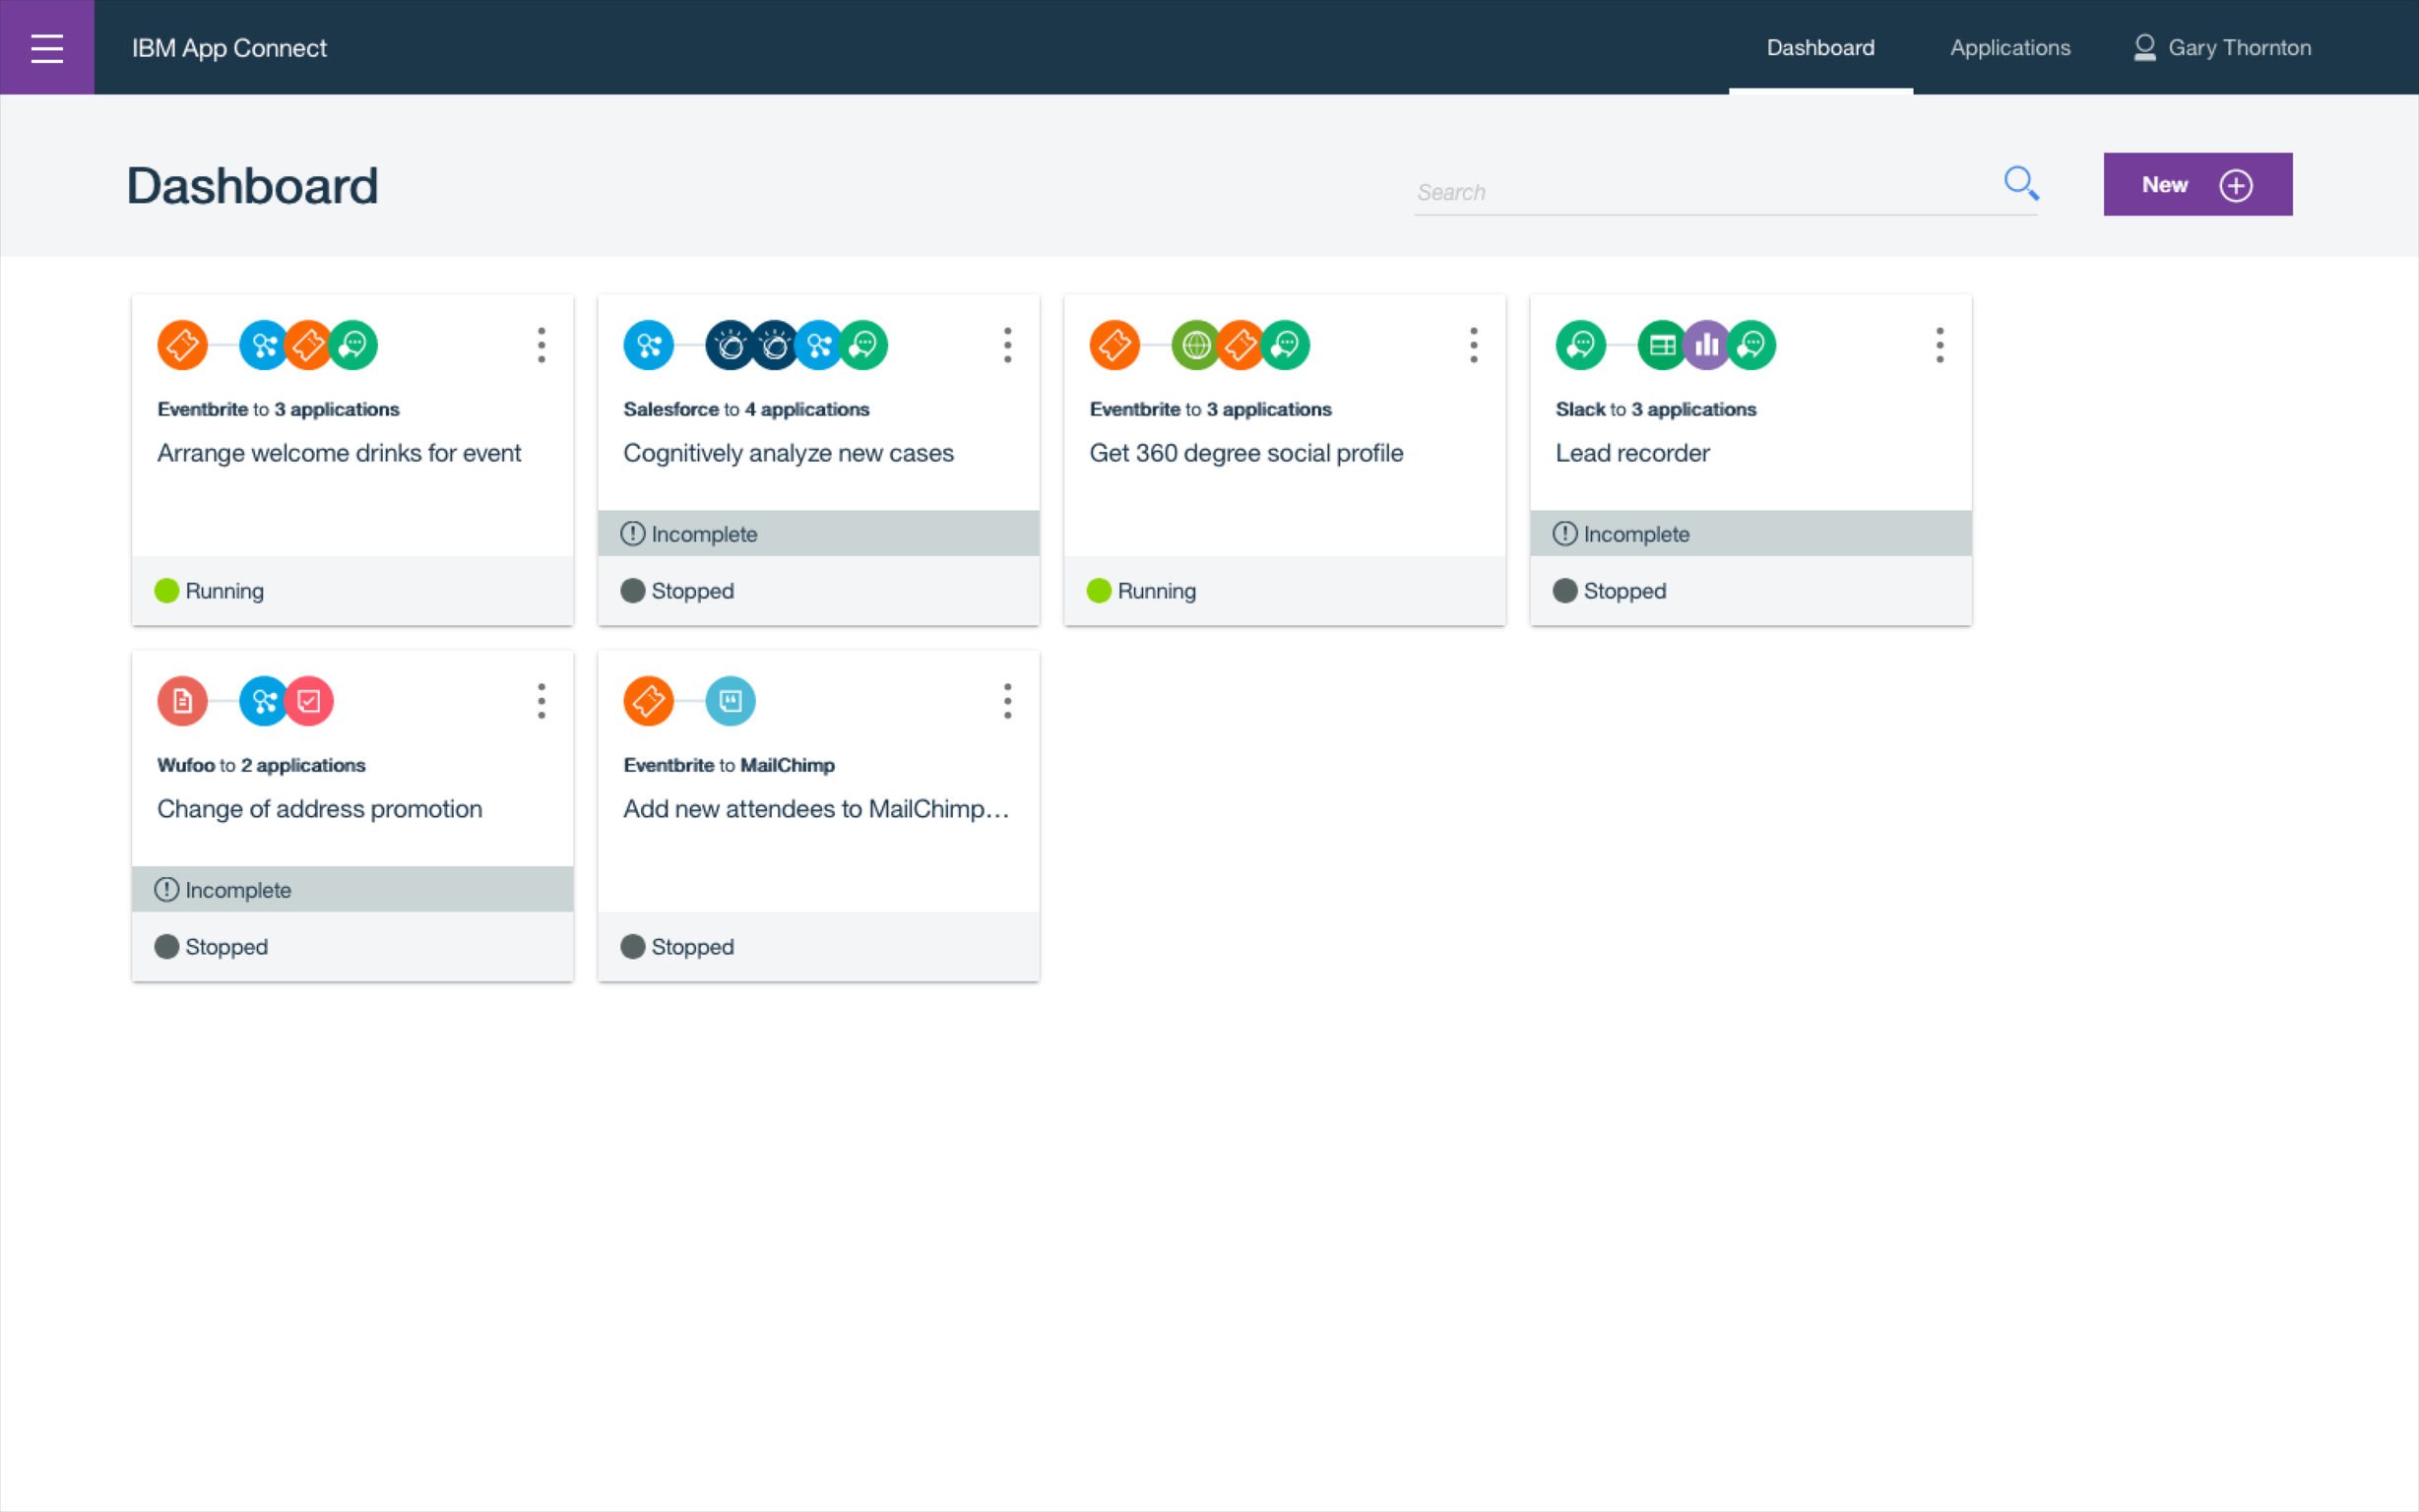Image resolution: width=2419 pixels, height=1512 pixels.
Task: Open the options menu on Cognitively analyze new cases card
Action: pos(1007,345)
